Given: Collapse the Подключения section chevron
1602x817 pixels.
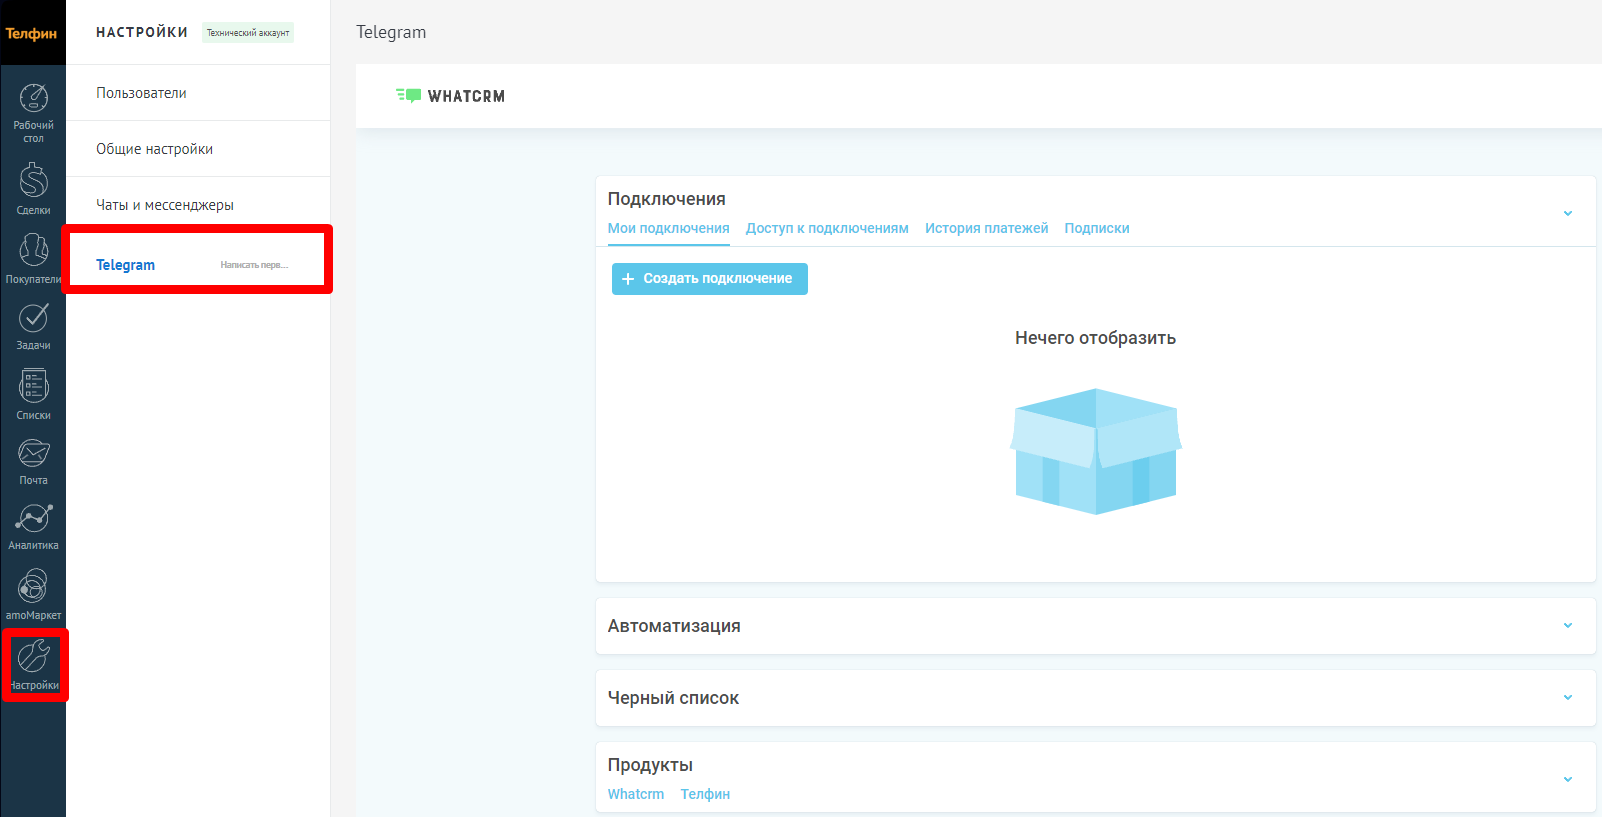Looking at the screenshot, I should pos(1567,213).
